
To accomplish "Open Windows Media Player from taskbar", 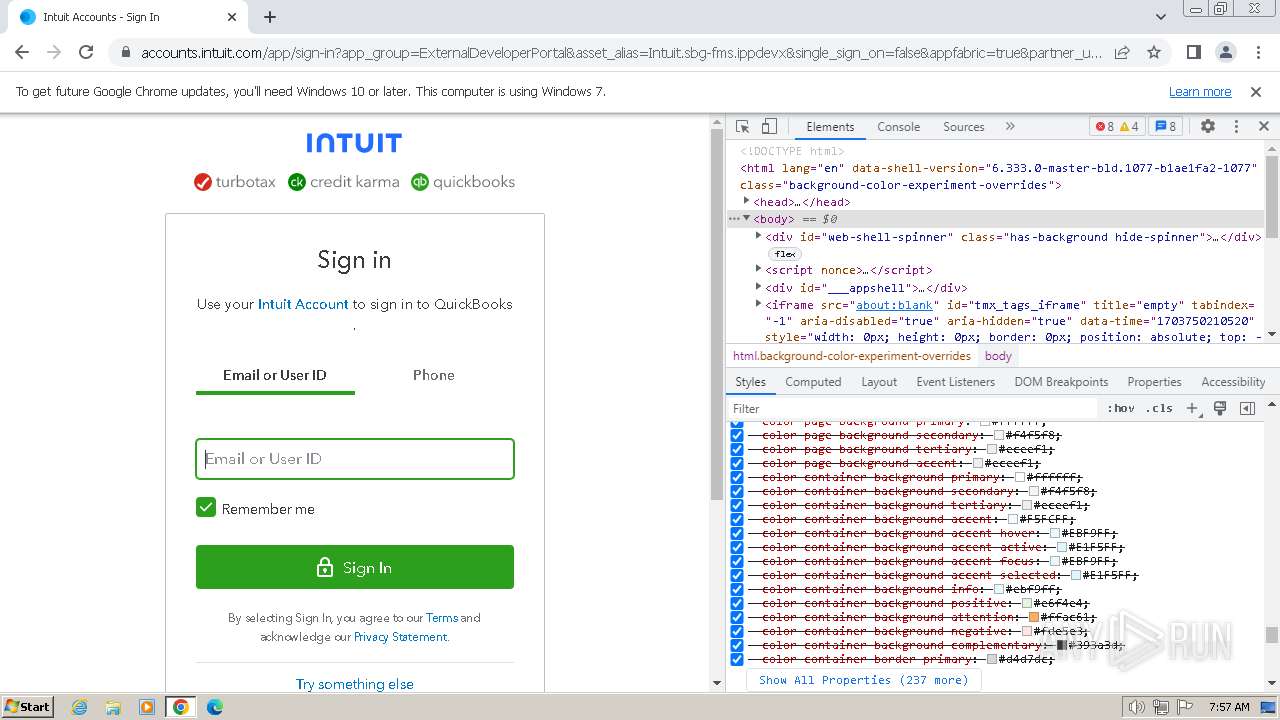I will [147, 707].
